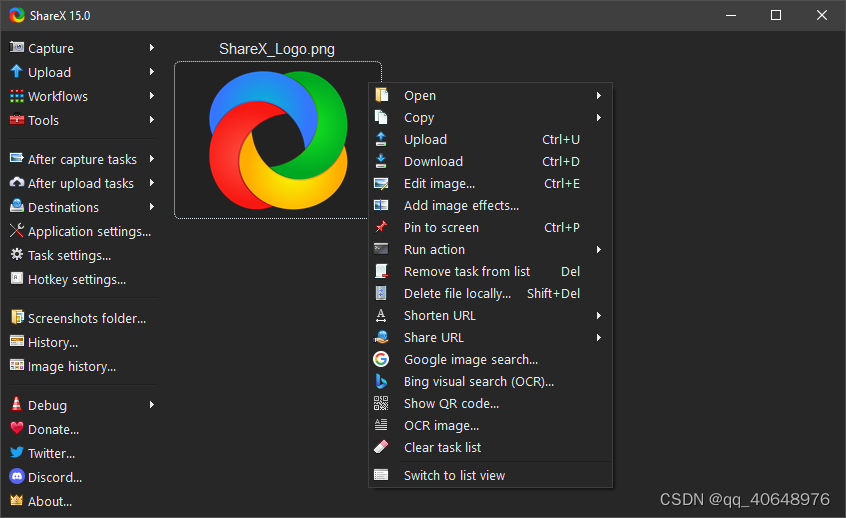The height and width of the screenshot is (518, 846).
Task: Click the Upload arrow icon in sidebar
Action: [17, 72]
